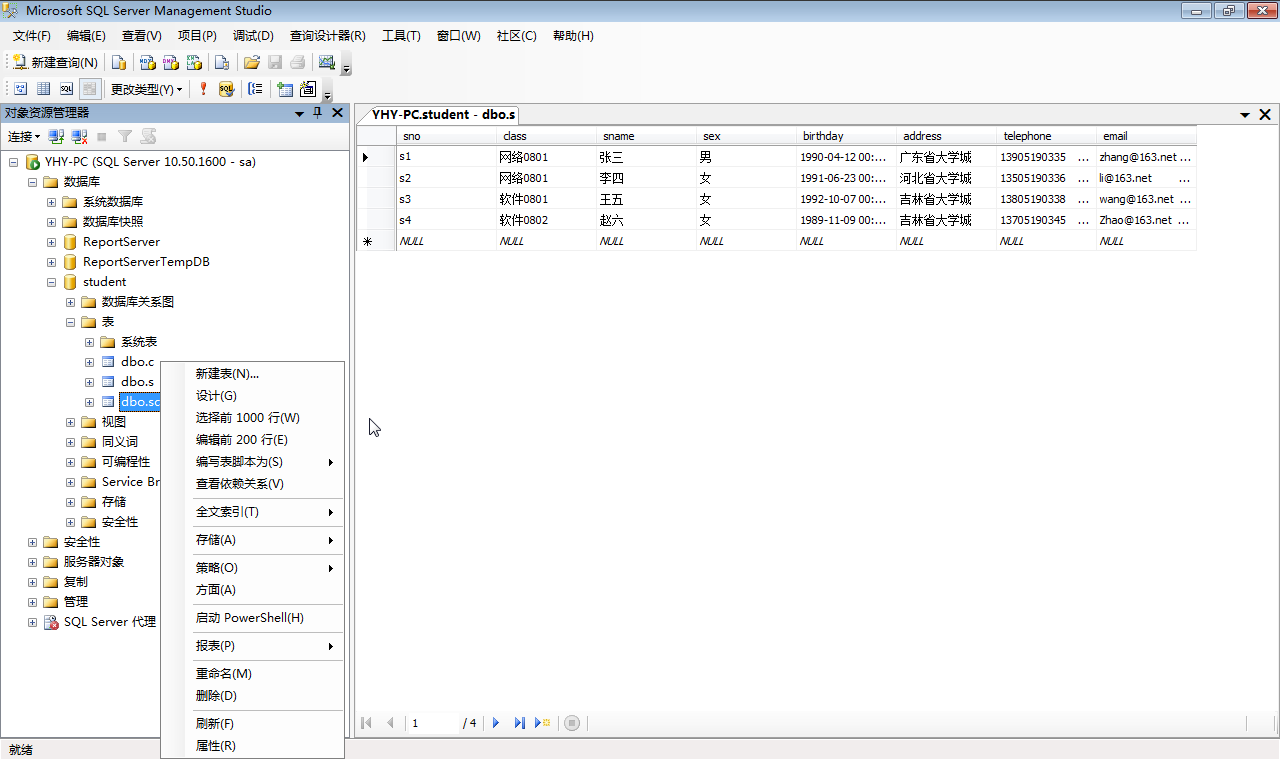Open the Query Designer (查询设计器) menu
This screenshot has width=1280, height=760.
pyautogui.click(x=328, y=36)
